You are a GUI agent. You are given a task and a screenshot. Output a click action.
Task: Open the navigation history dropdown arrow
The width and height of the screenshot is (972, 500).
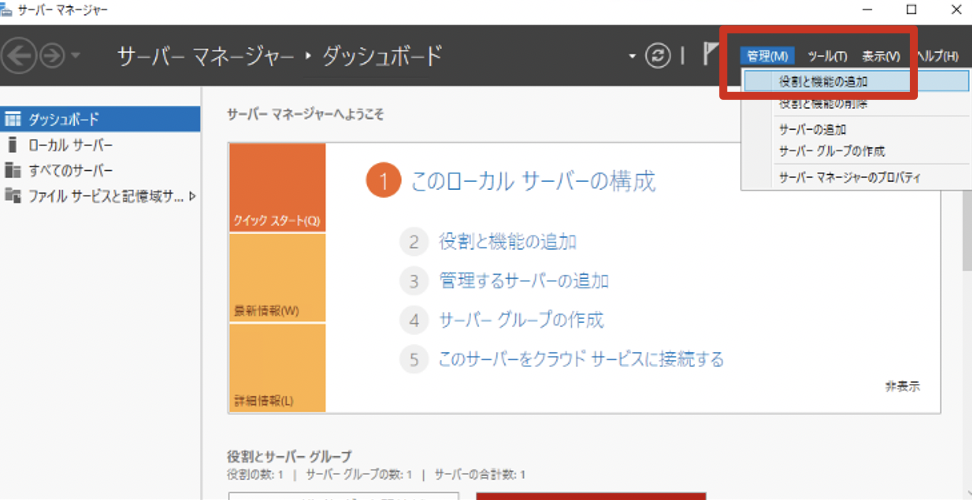75,56
